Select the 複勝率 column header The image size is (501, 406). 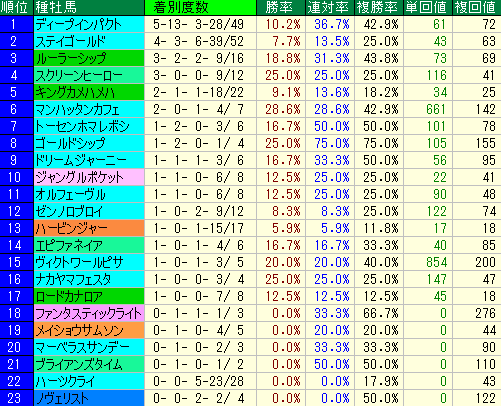click(379, 7)
